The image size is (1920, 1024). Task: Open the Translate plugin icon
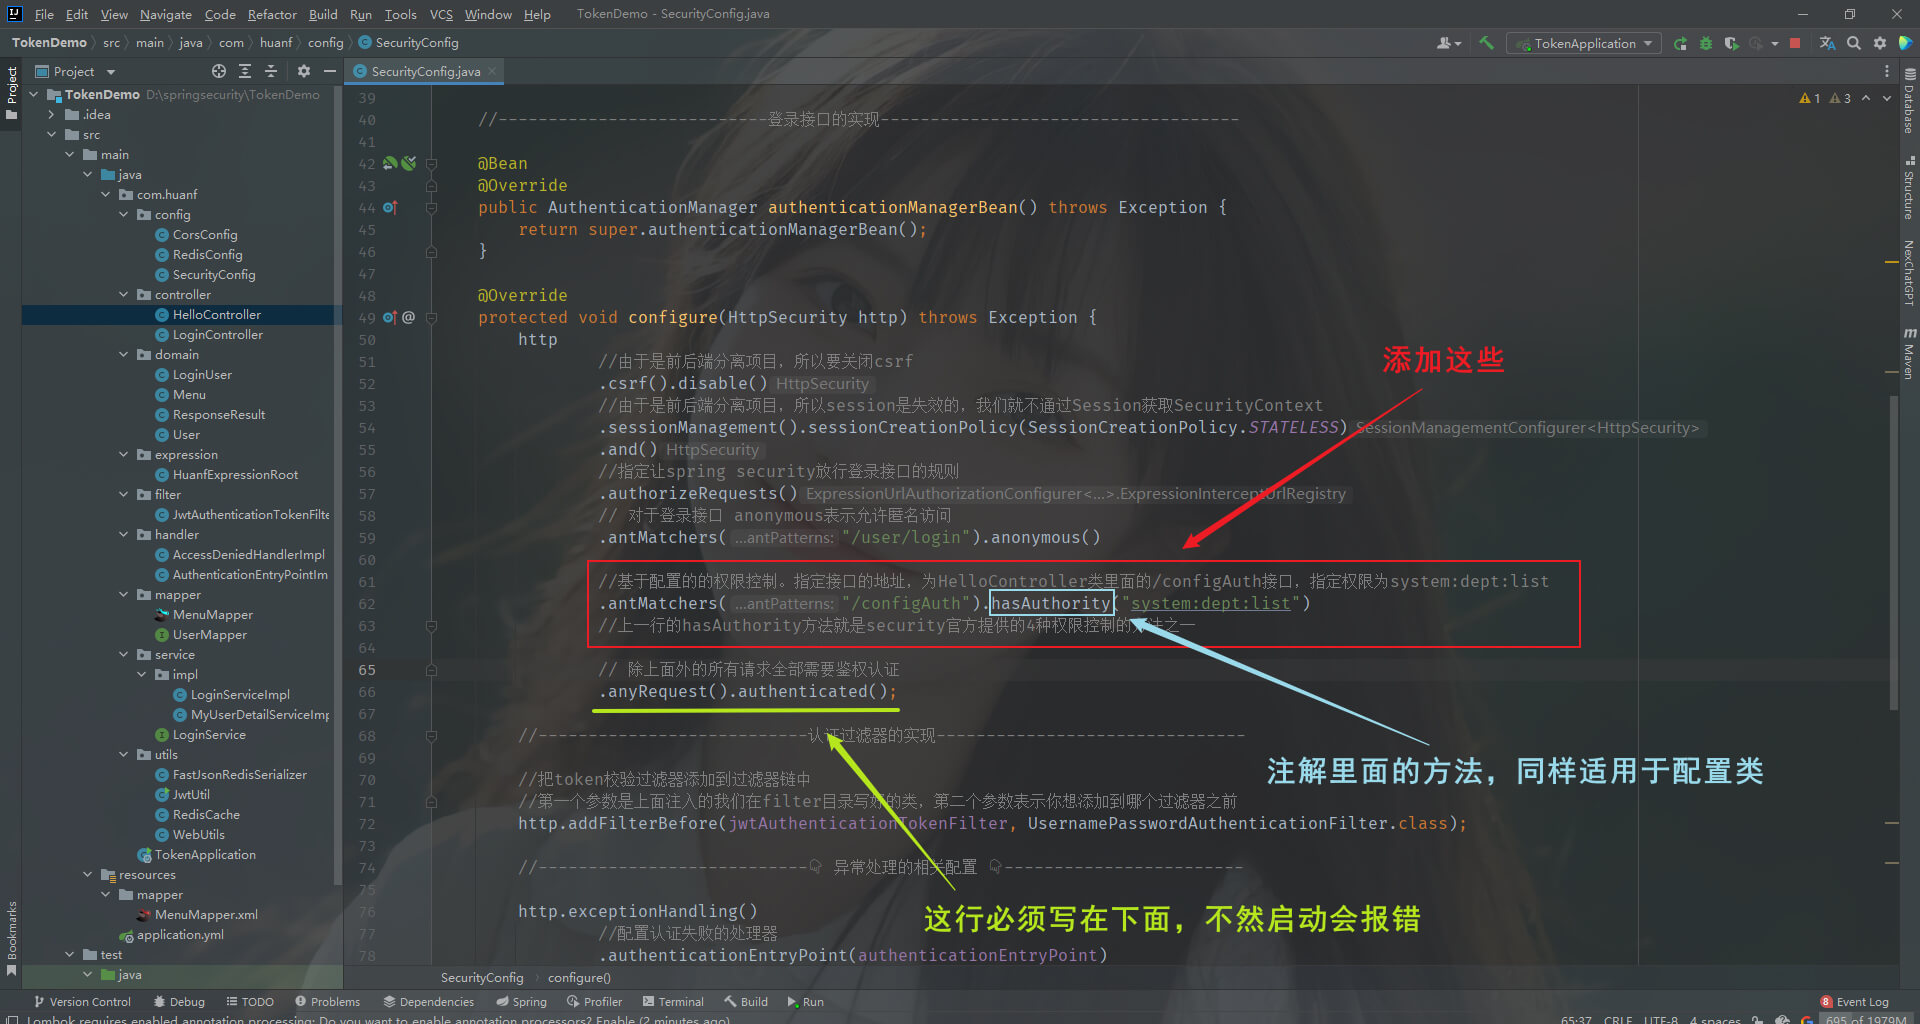click(x=1828, y=43)
